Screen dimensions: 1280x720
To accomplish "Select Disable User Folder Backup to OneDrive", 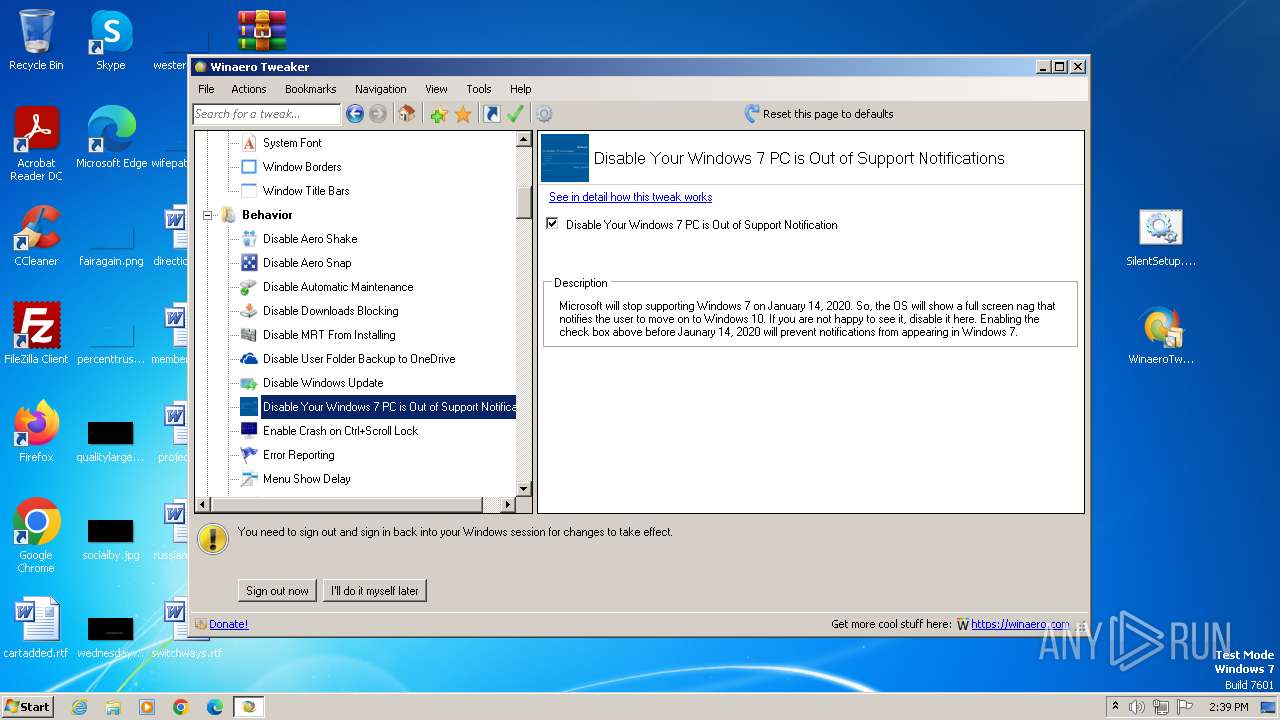I will (359, 359).
